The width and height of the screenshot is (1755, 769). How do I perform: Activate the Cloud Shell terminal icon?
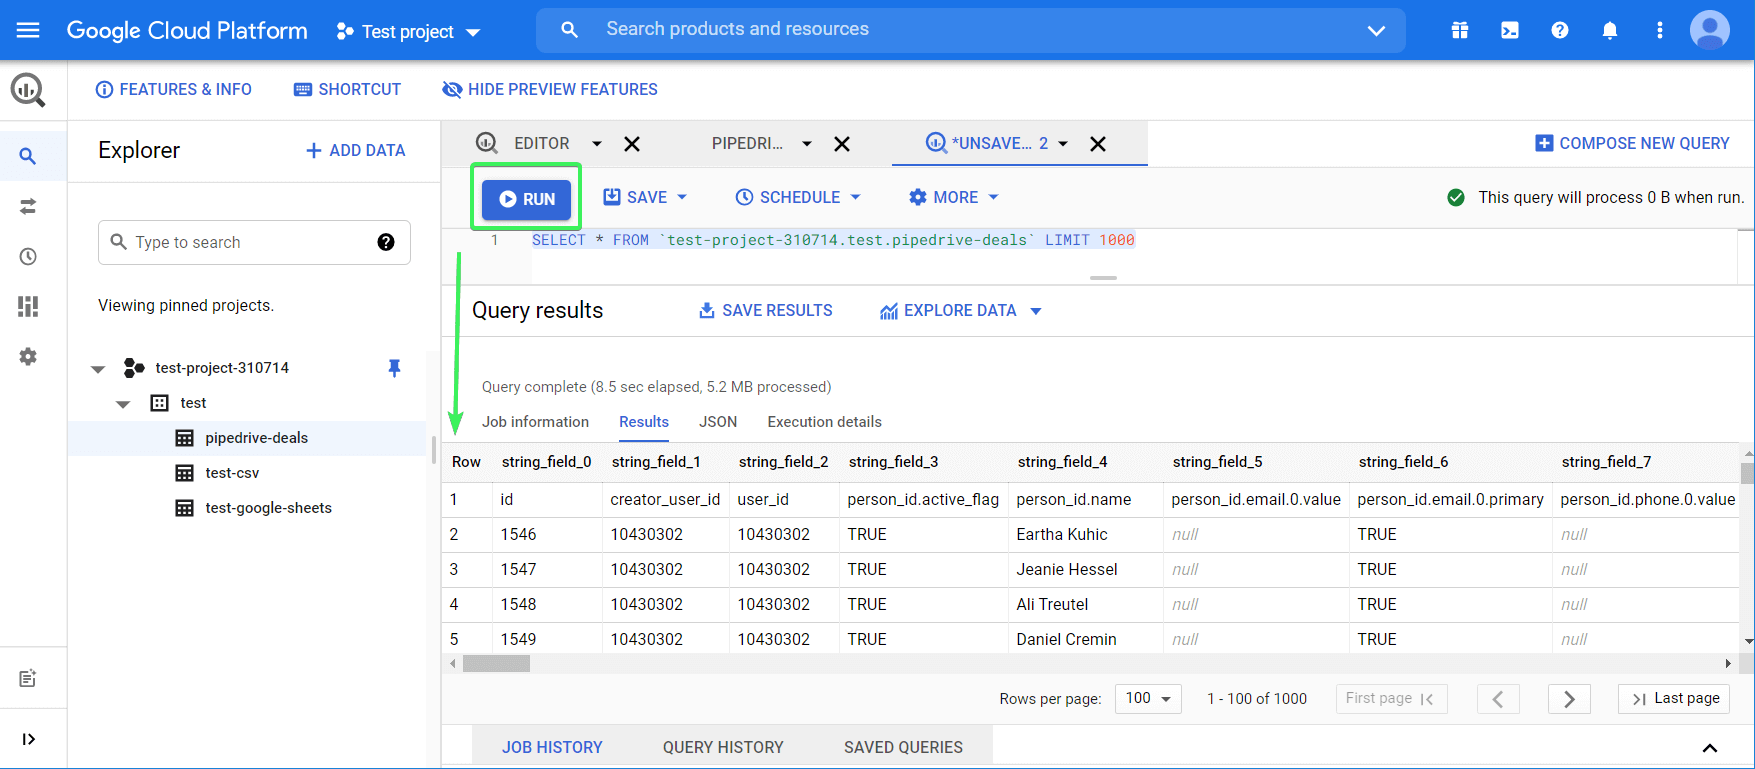click(x=1510, y=30)
